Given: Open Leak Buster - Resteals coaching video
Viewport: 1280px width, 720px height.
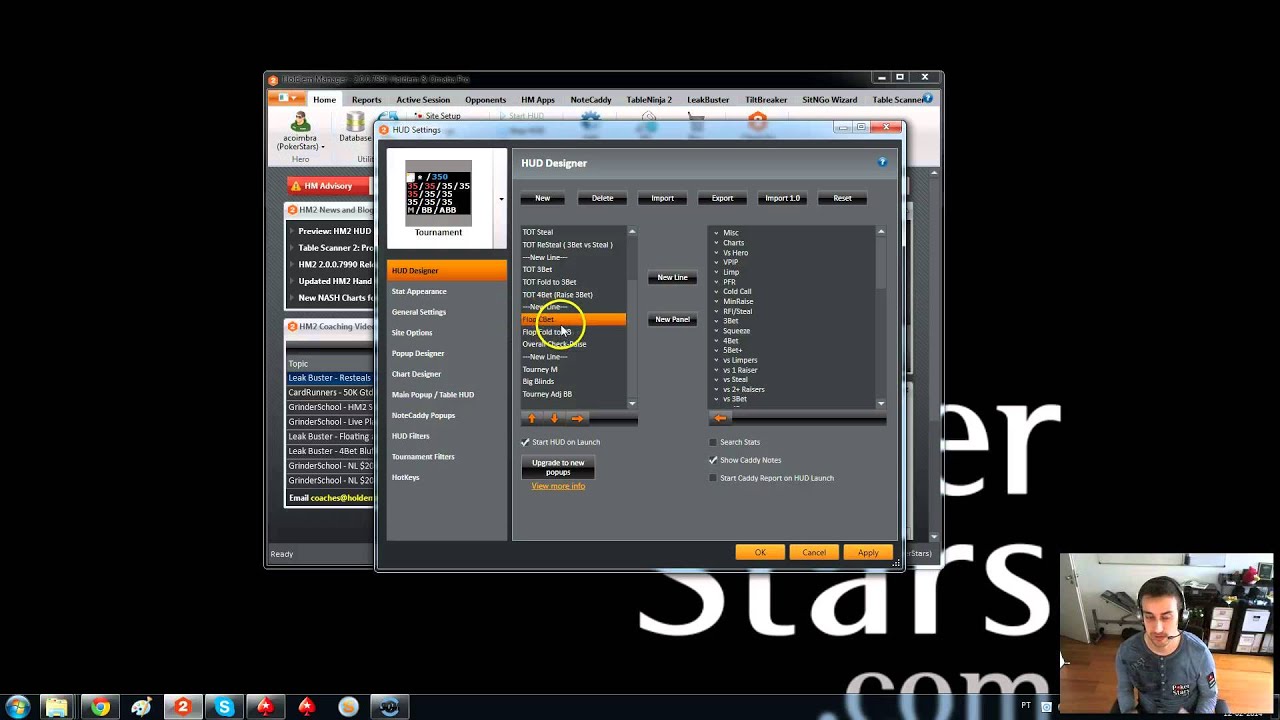Looking at the screenshot, I should 329,378.
